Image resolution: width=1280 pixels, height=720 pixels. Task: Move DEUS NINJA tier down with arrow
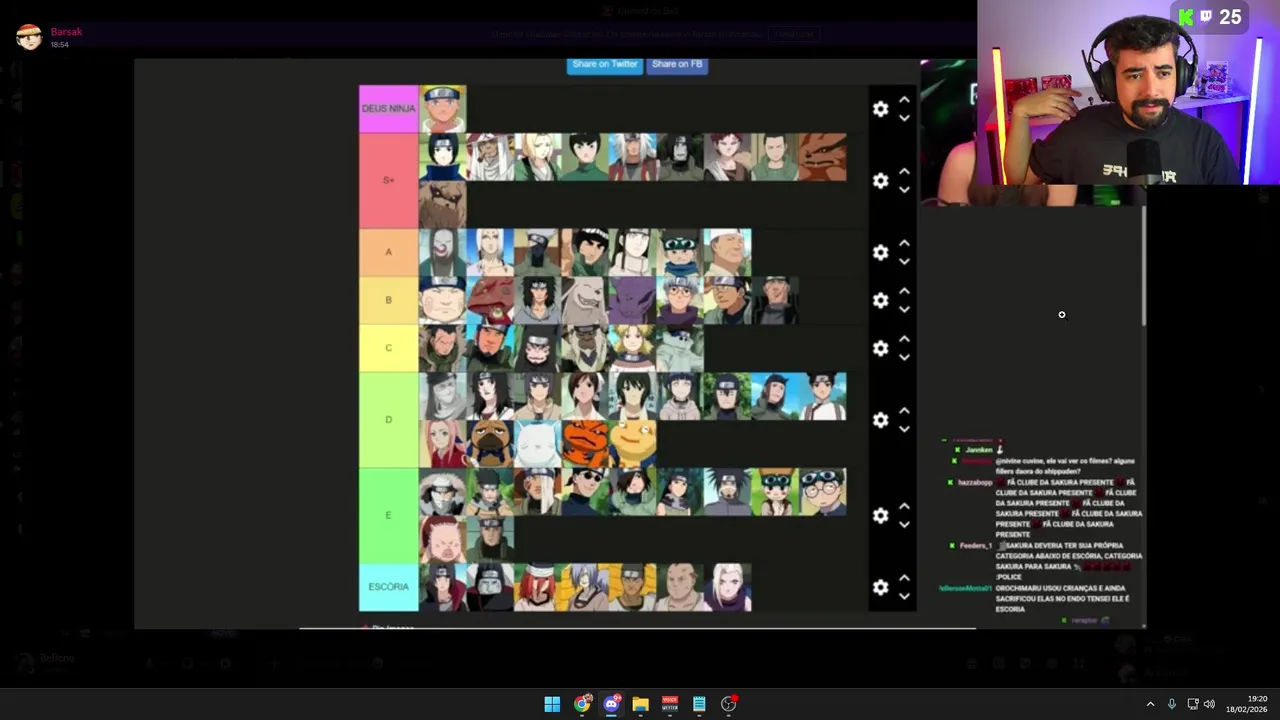point(904,118)
